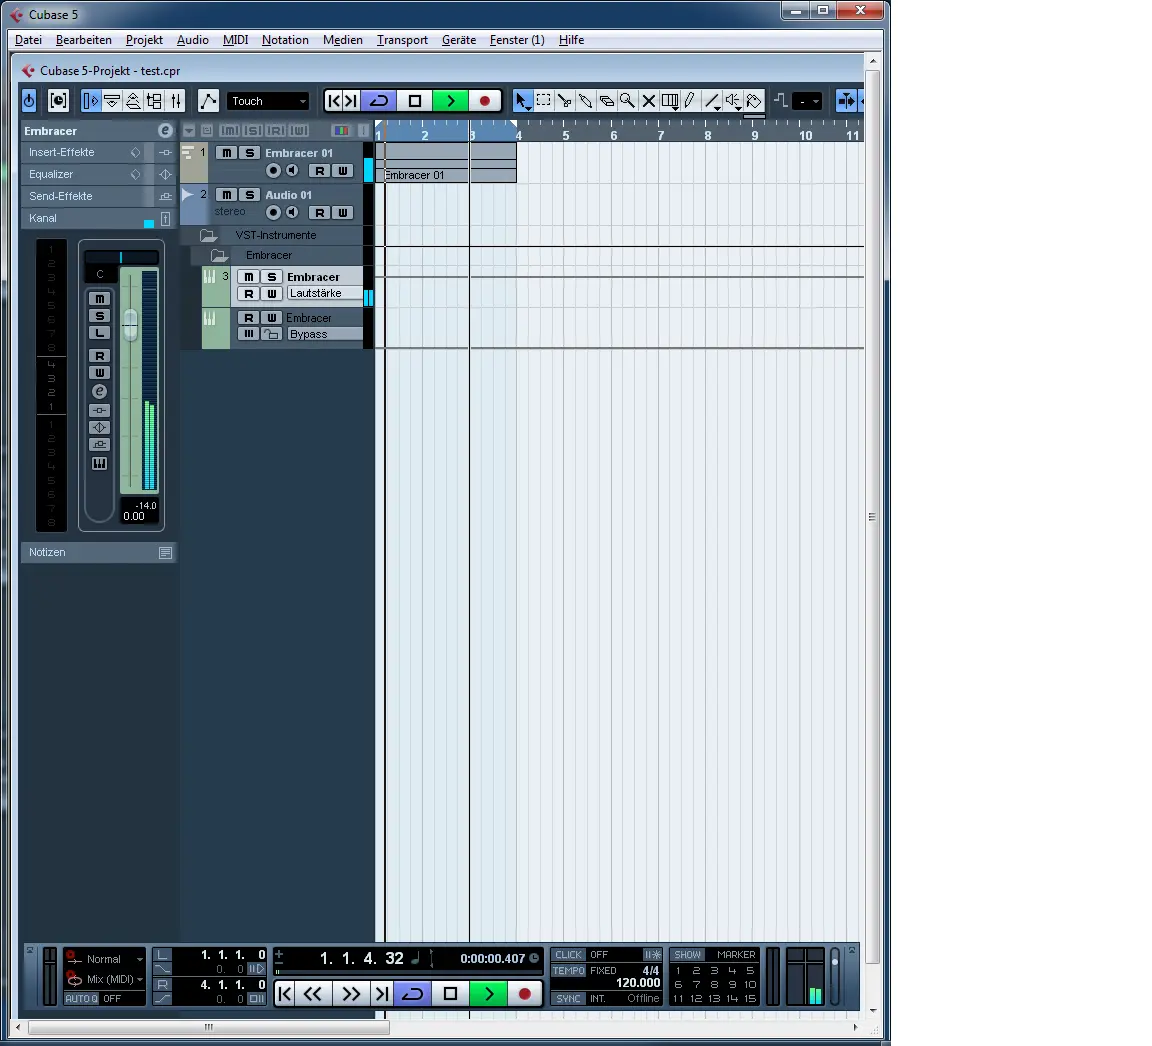Screen dimensions: 1152x1046
Task: Mute the Embracer 01 track
Action: click(227, 153)
